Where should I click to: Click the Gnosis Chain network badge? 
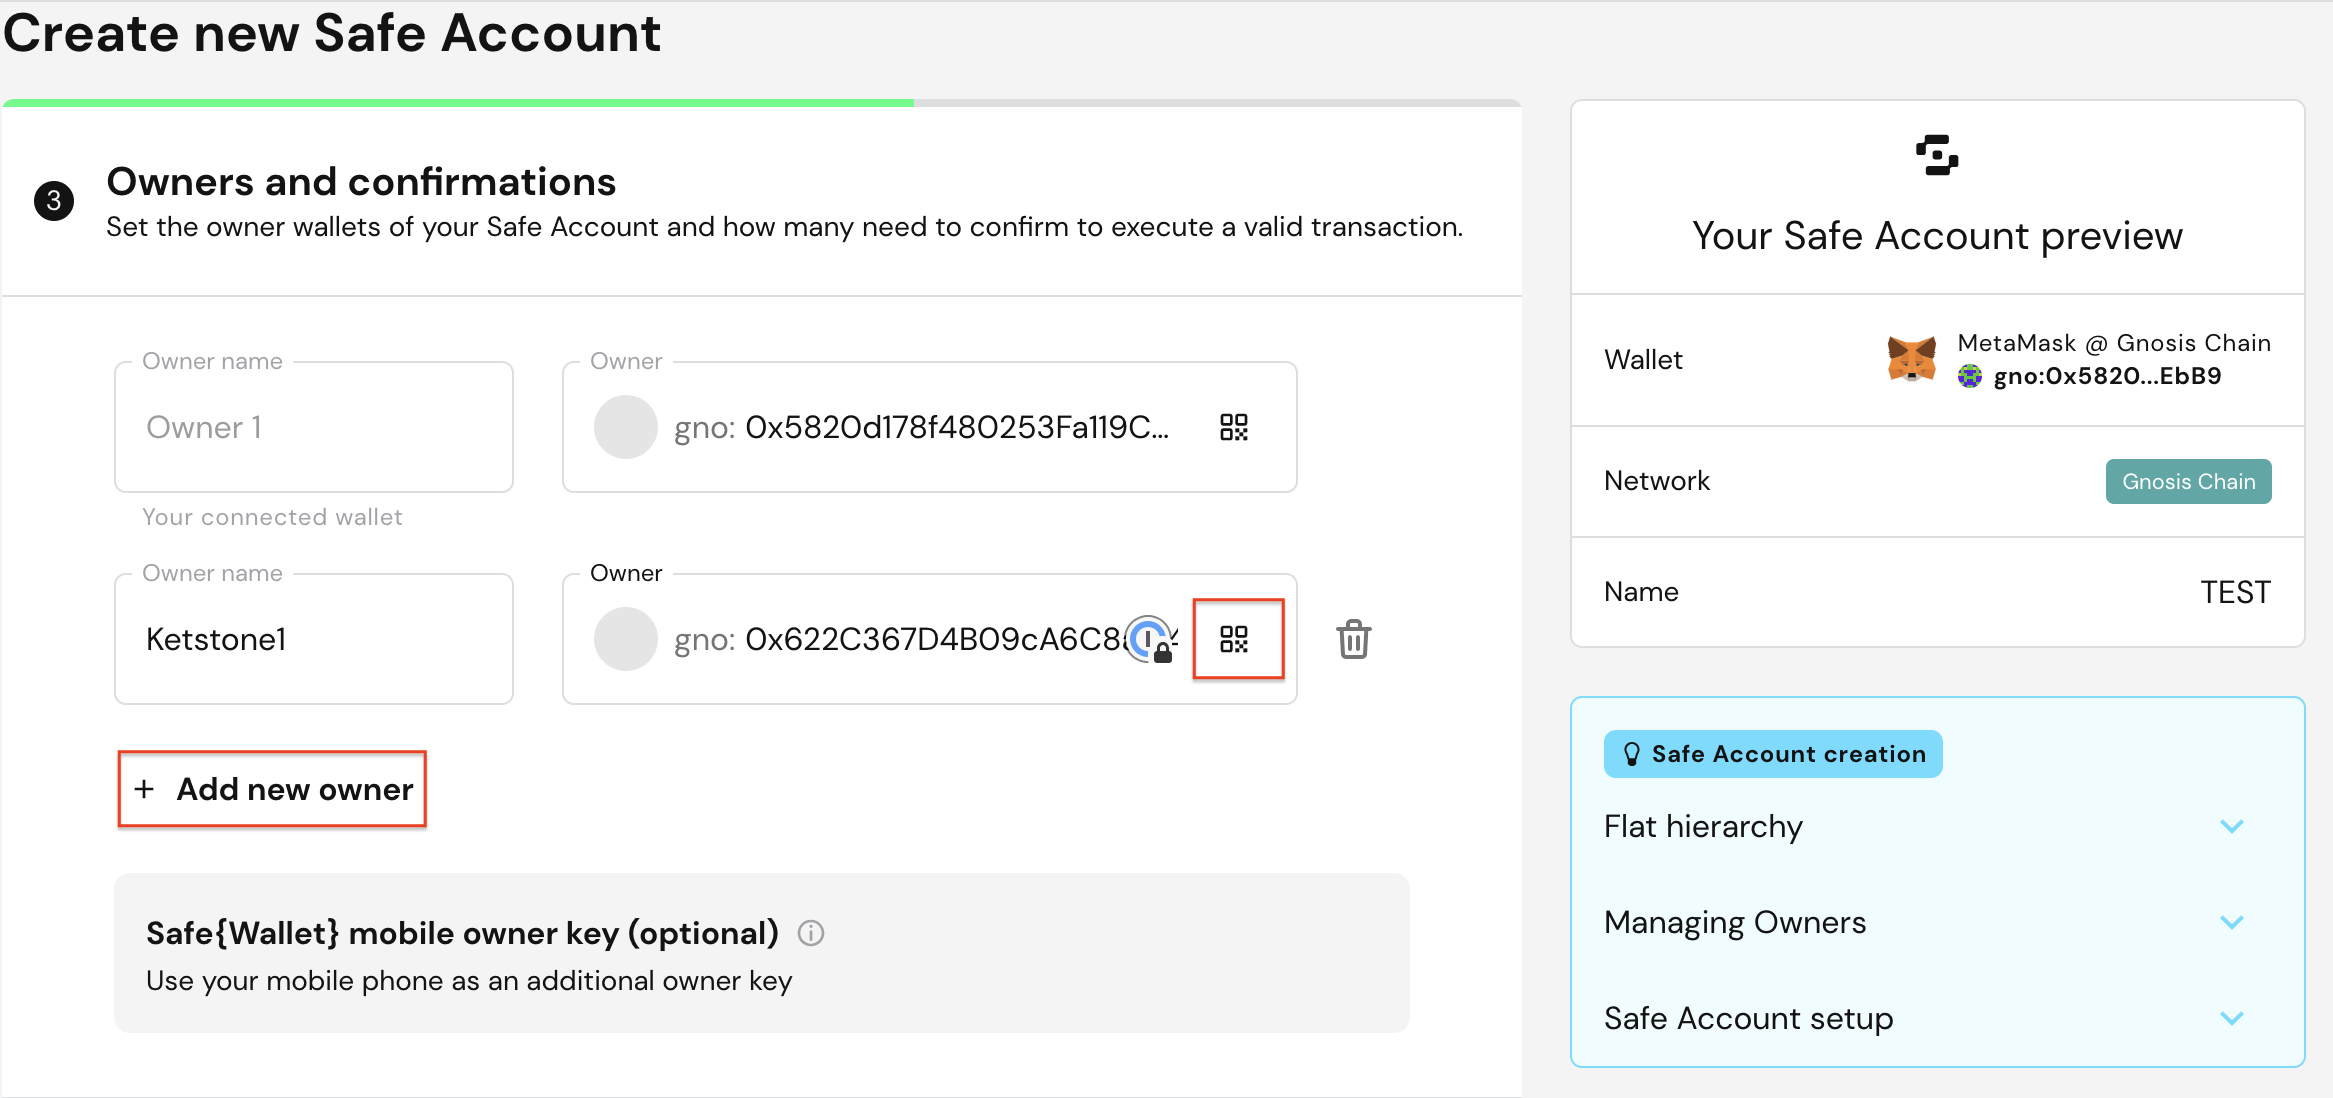pos(2188,482)
